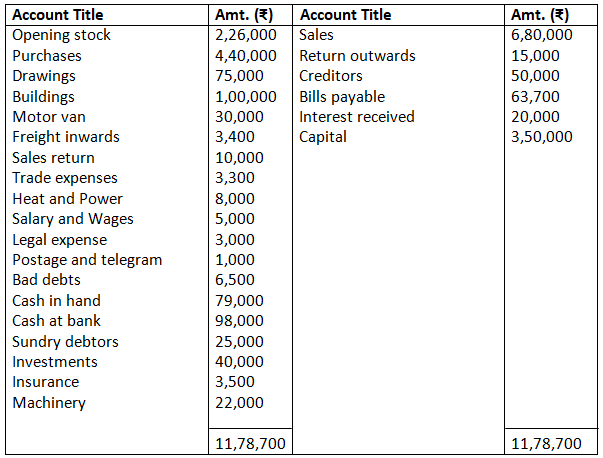Click the Cash at bank amount 98,000

pos(240,321)
